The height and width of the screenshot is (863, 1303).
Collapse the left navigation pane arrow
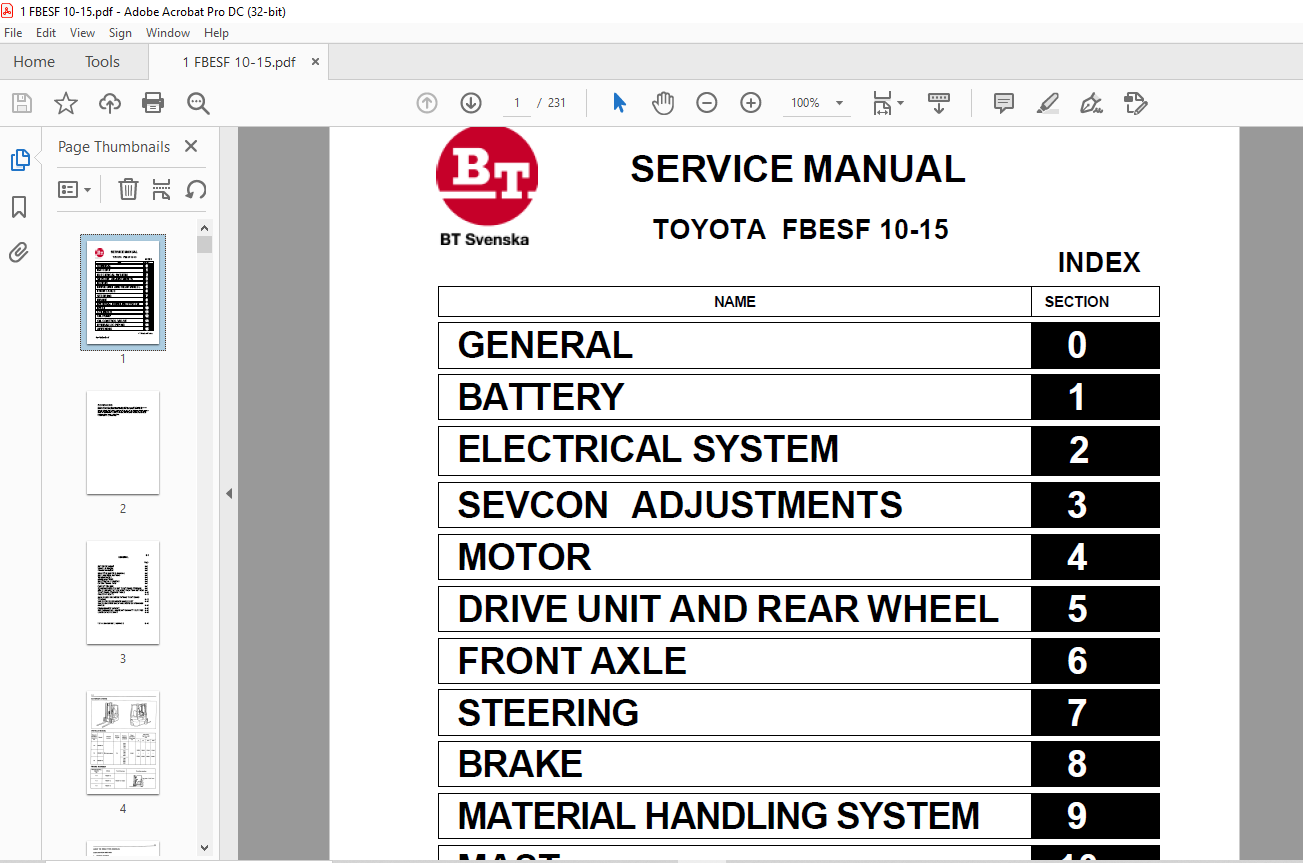[x=229, y=493]
